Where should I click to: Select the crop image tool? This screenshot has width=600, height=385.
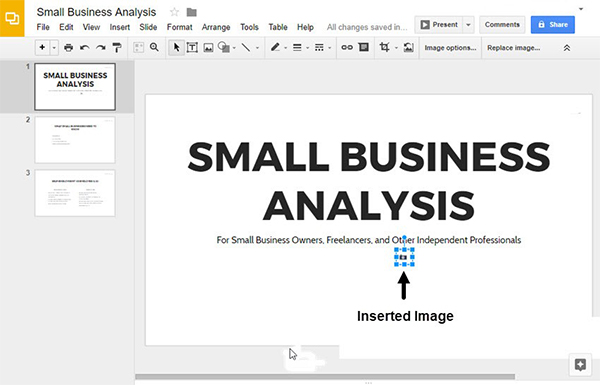pyautogui.click(x=384, y=47)
